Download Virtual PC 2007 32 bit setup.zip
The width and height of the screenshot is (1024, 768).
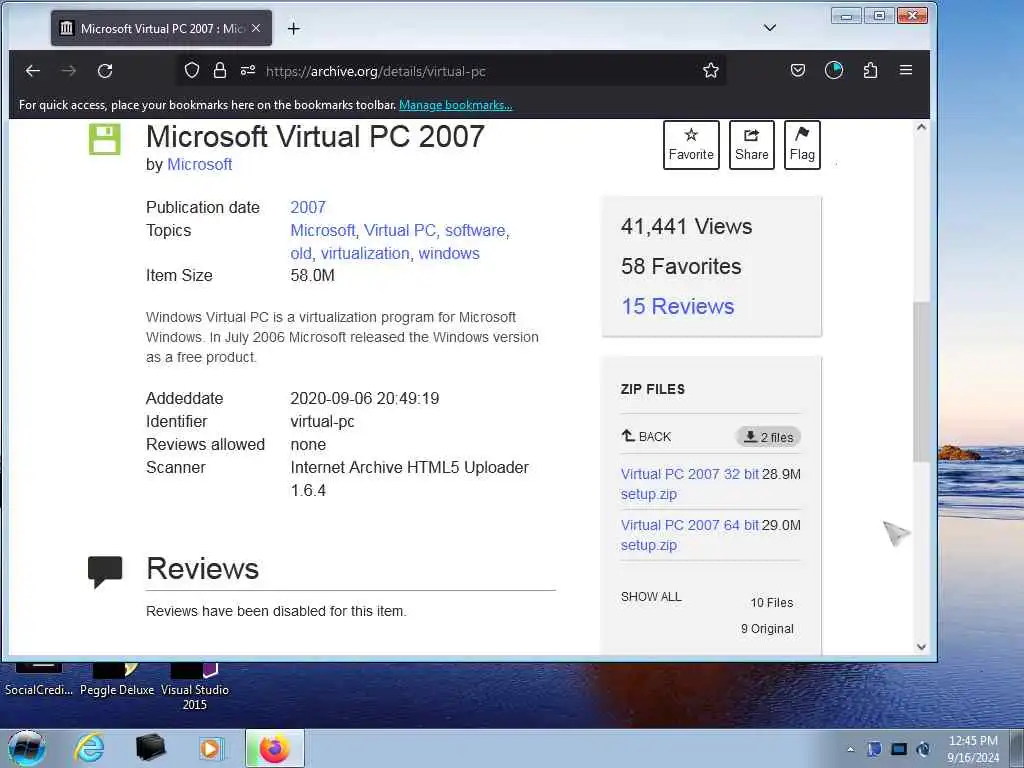click(x=690, y=484)
